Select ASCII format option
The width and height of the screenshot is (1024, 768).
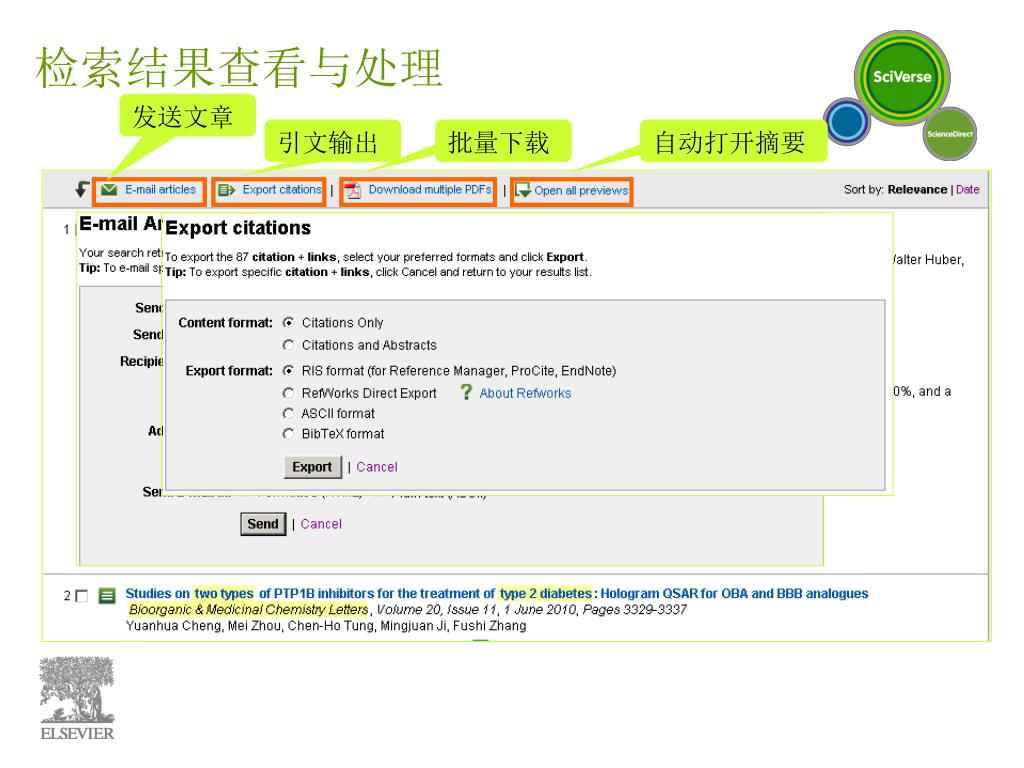288,413
